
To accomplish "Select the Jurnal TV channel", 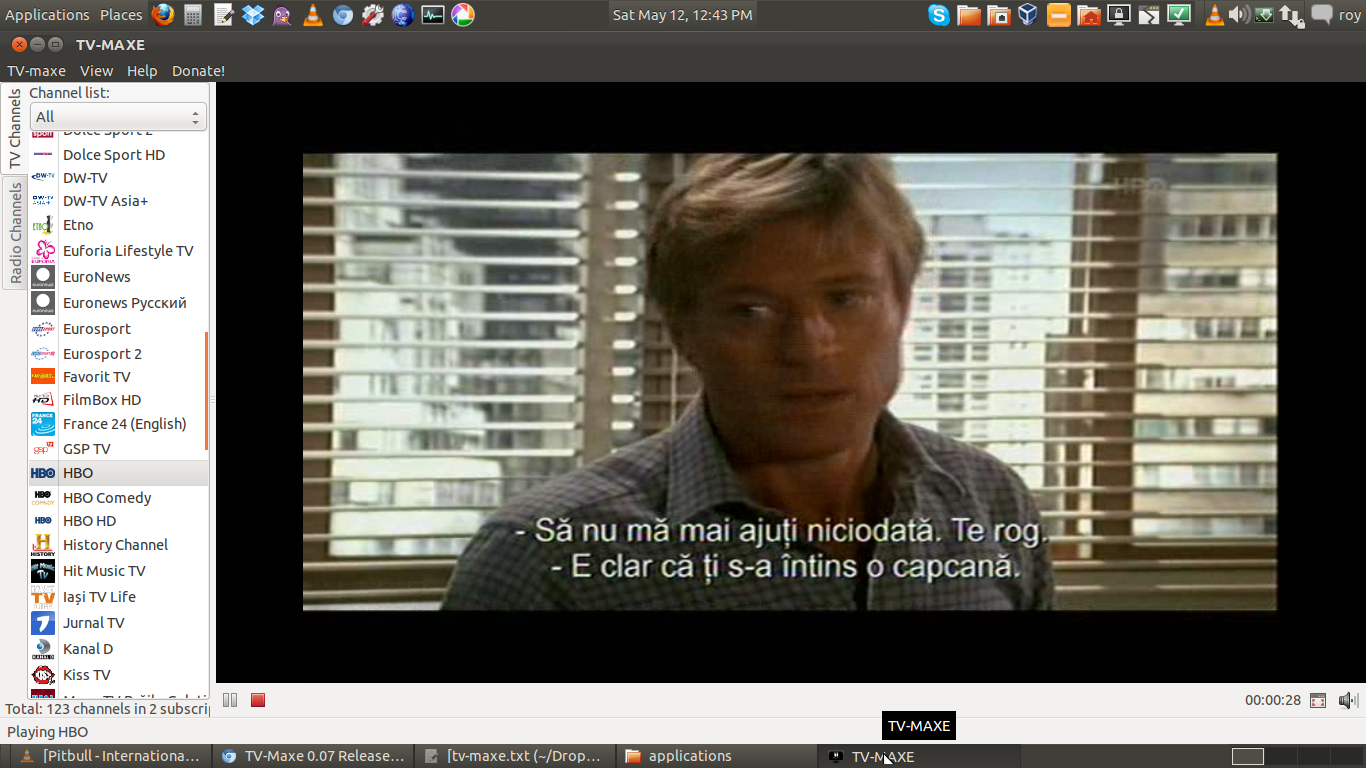I will click(x=118, y=623).
